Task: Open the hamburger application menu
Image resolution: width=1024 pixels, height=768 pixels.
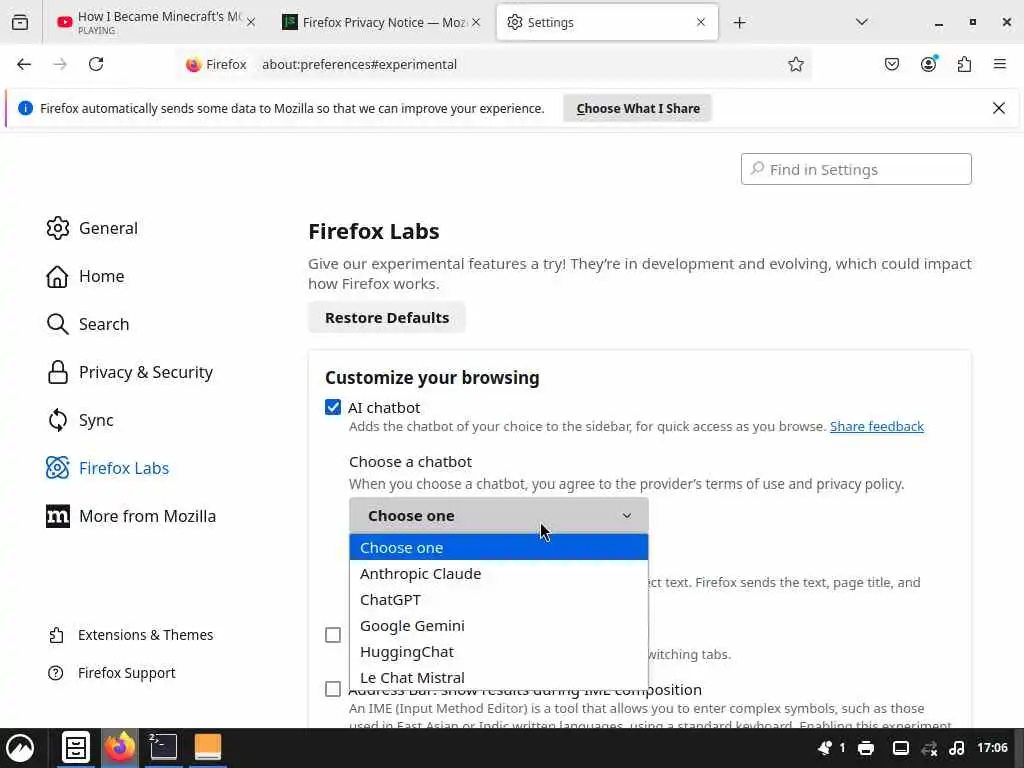Action: tap(1000, 64)
